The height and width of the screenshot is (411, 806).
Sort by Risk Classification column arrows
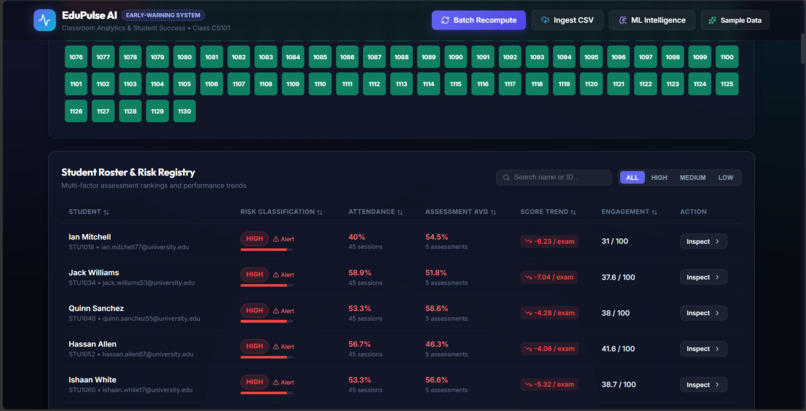320,212
